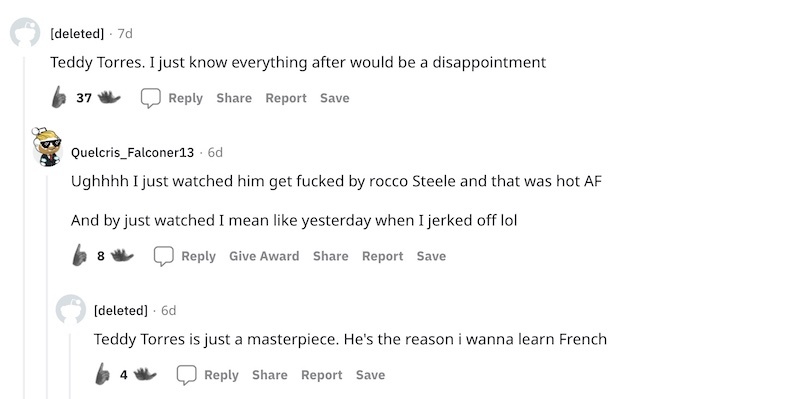Share the top comment about Teddy Torres
The height and width of the screenshot is (399, 800).
[234, 98]
